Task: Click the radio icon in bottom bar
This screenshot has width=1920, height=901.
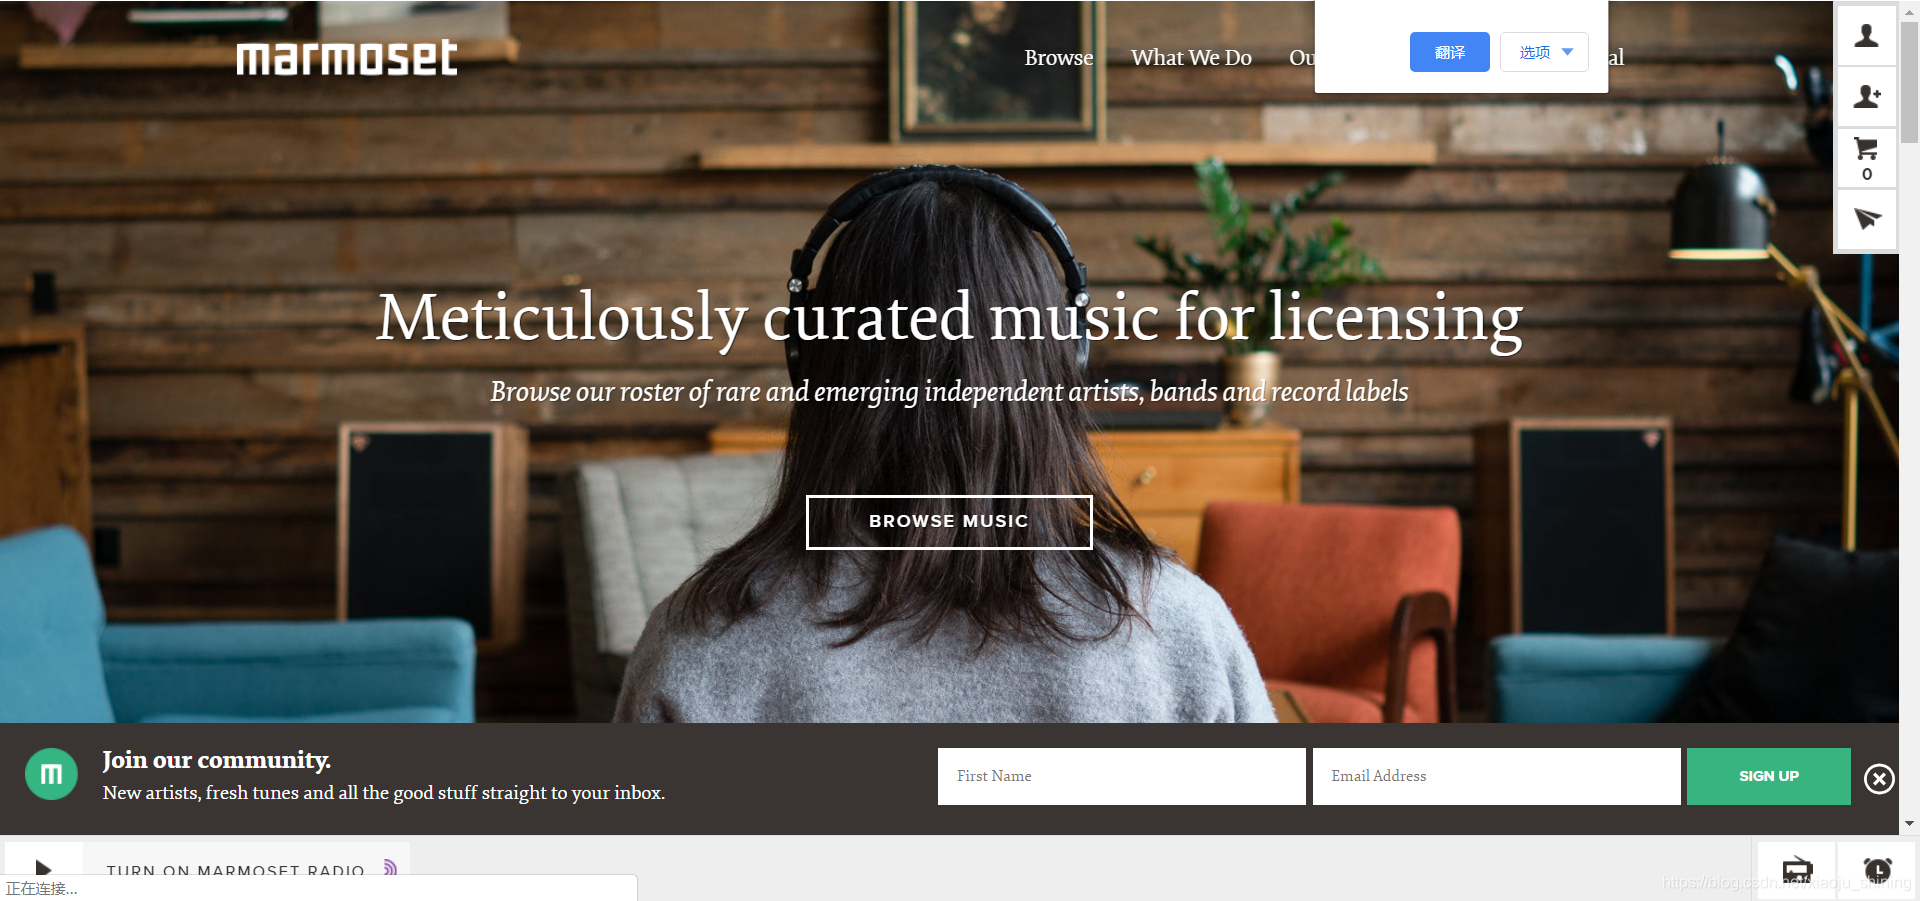Action: point(1797,868)
